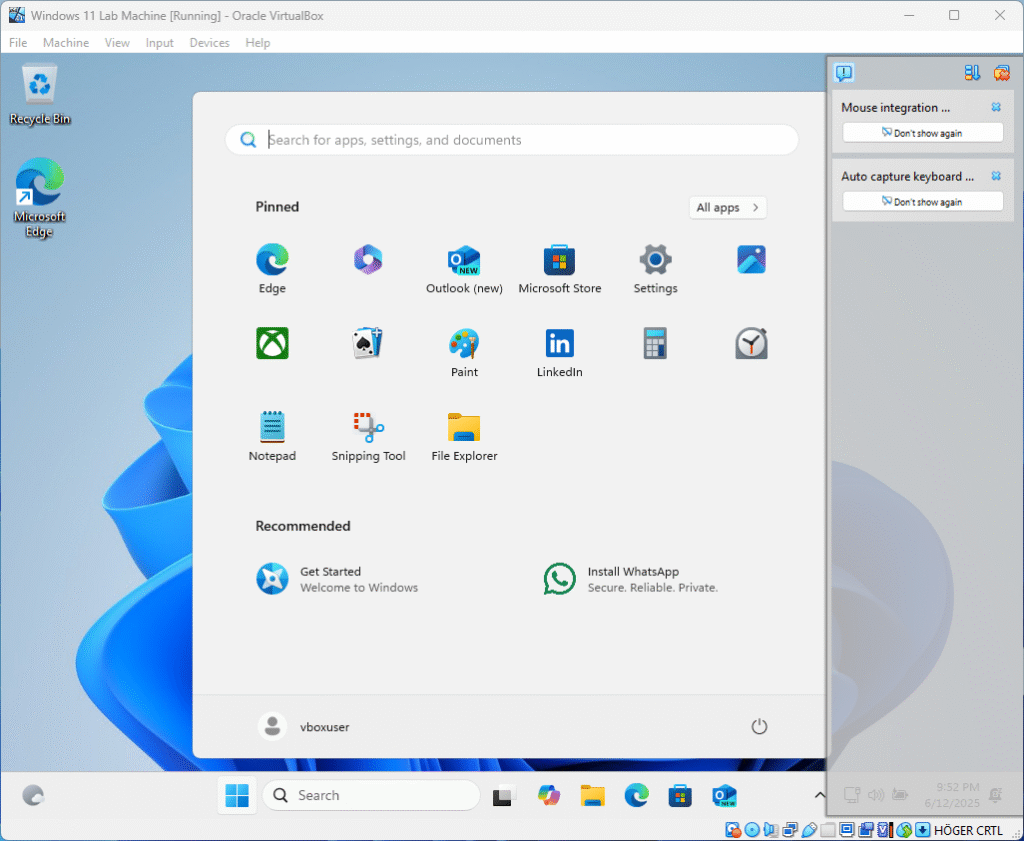The image size is (1024, 841).
Task: Click the network adapters status icon
Action: point(790,830)
